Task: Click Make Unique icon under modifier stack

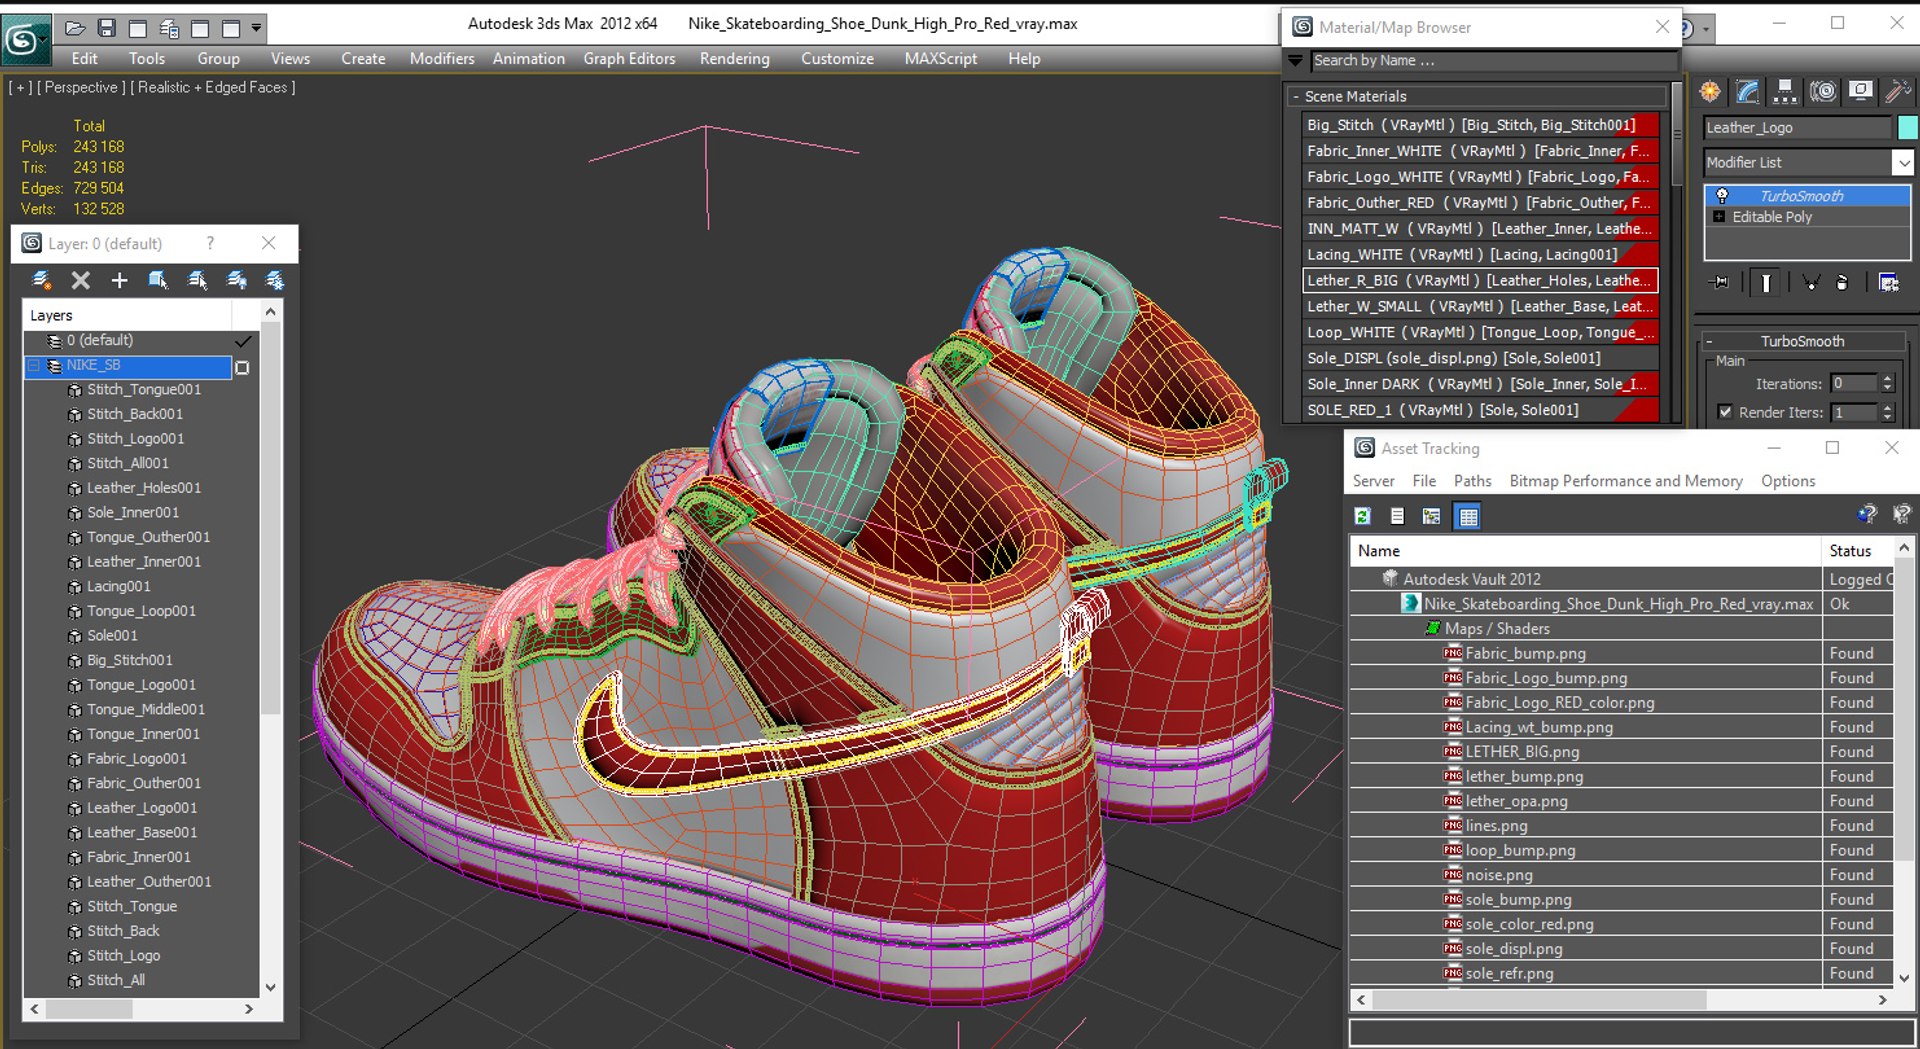Action: [1810, 283]
